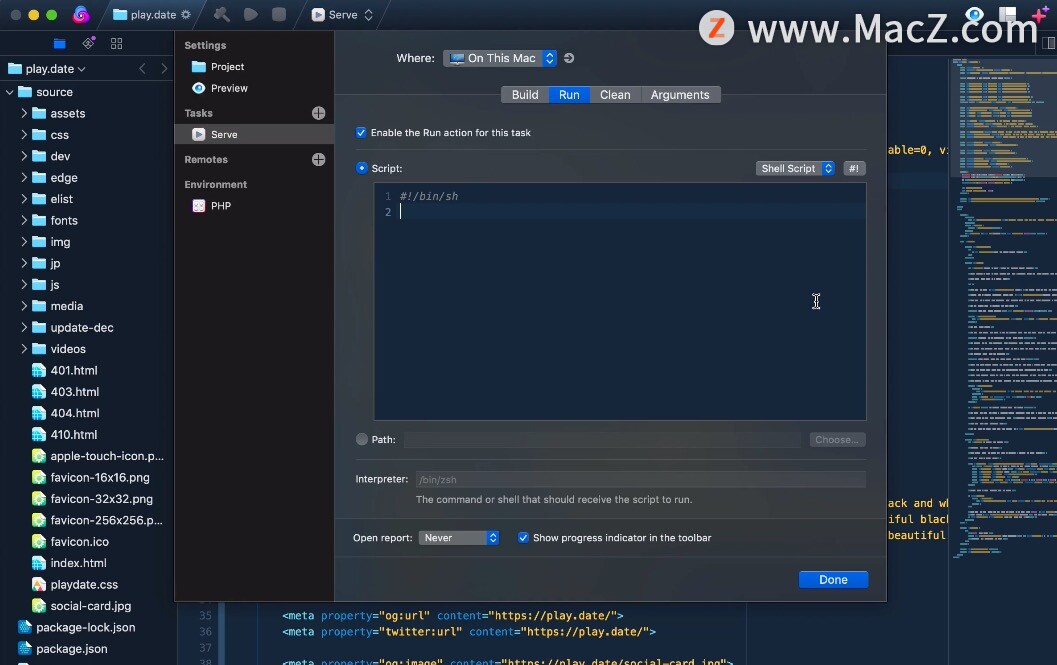The width and height of the screenshot is (1057, 665).
Task: Collapse the source folder
Action: (x=9, y=92)
